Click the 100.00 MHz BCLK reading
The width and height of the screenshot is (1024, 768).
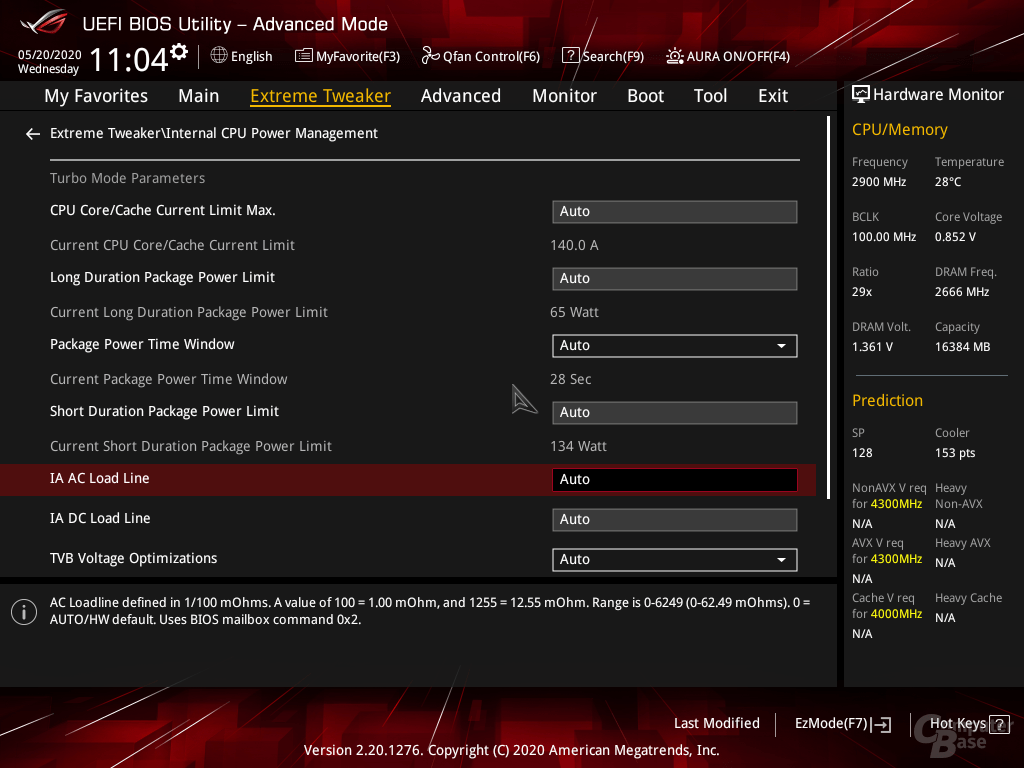884,237
